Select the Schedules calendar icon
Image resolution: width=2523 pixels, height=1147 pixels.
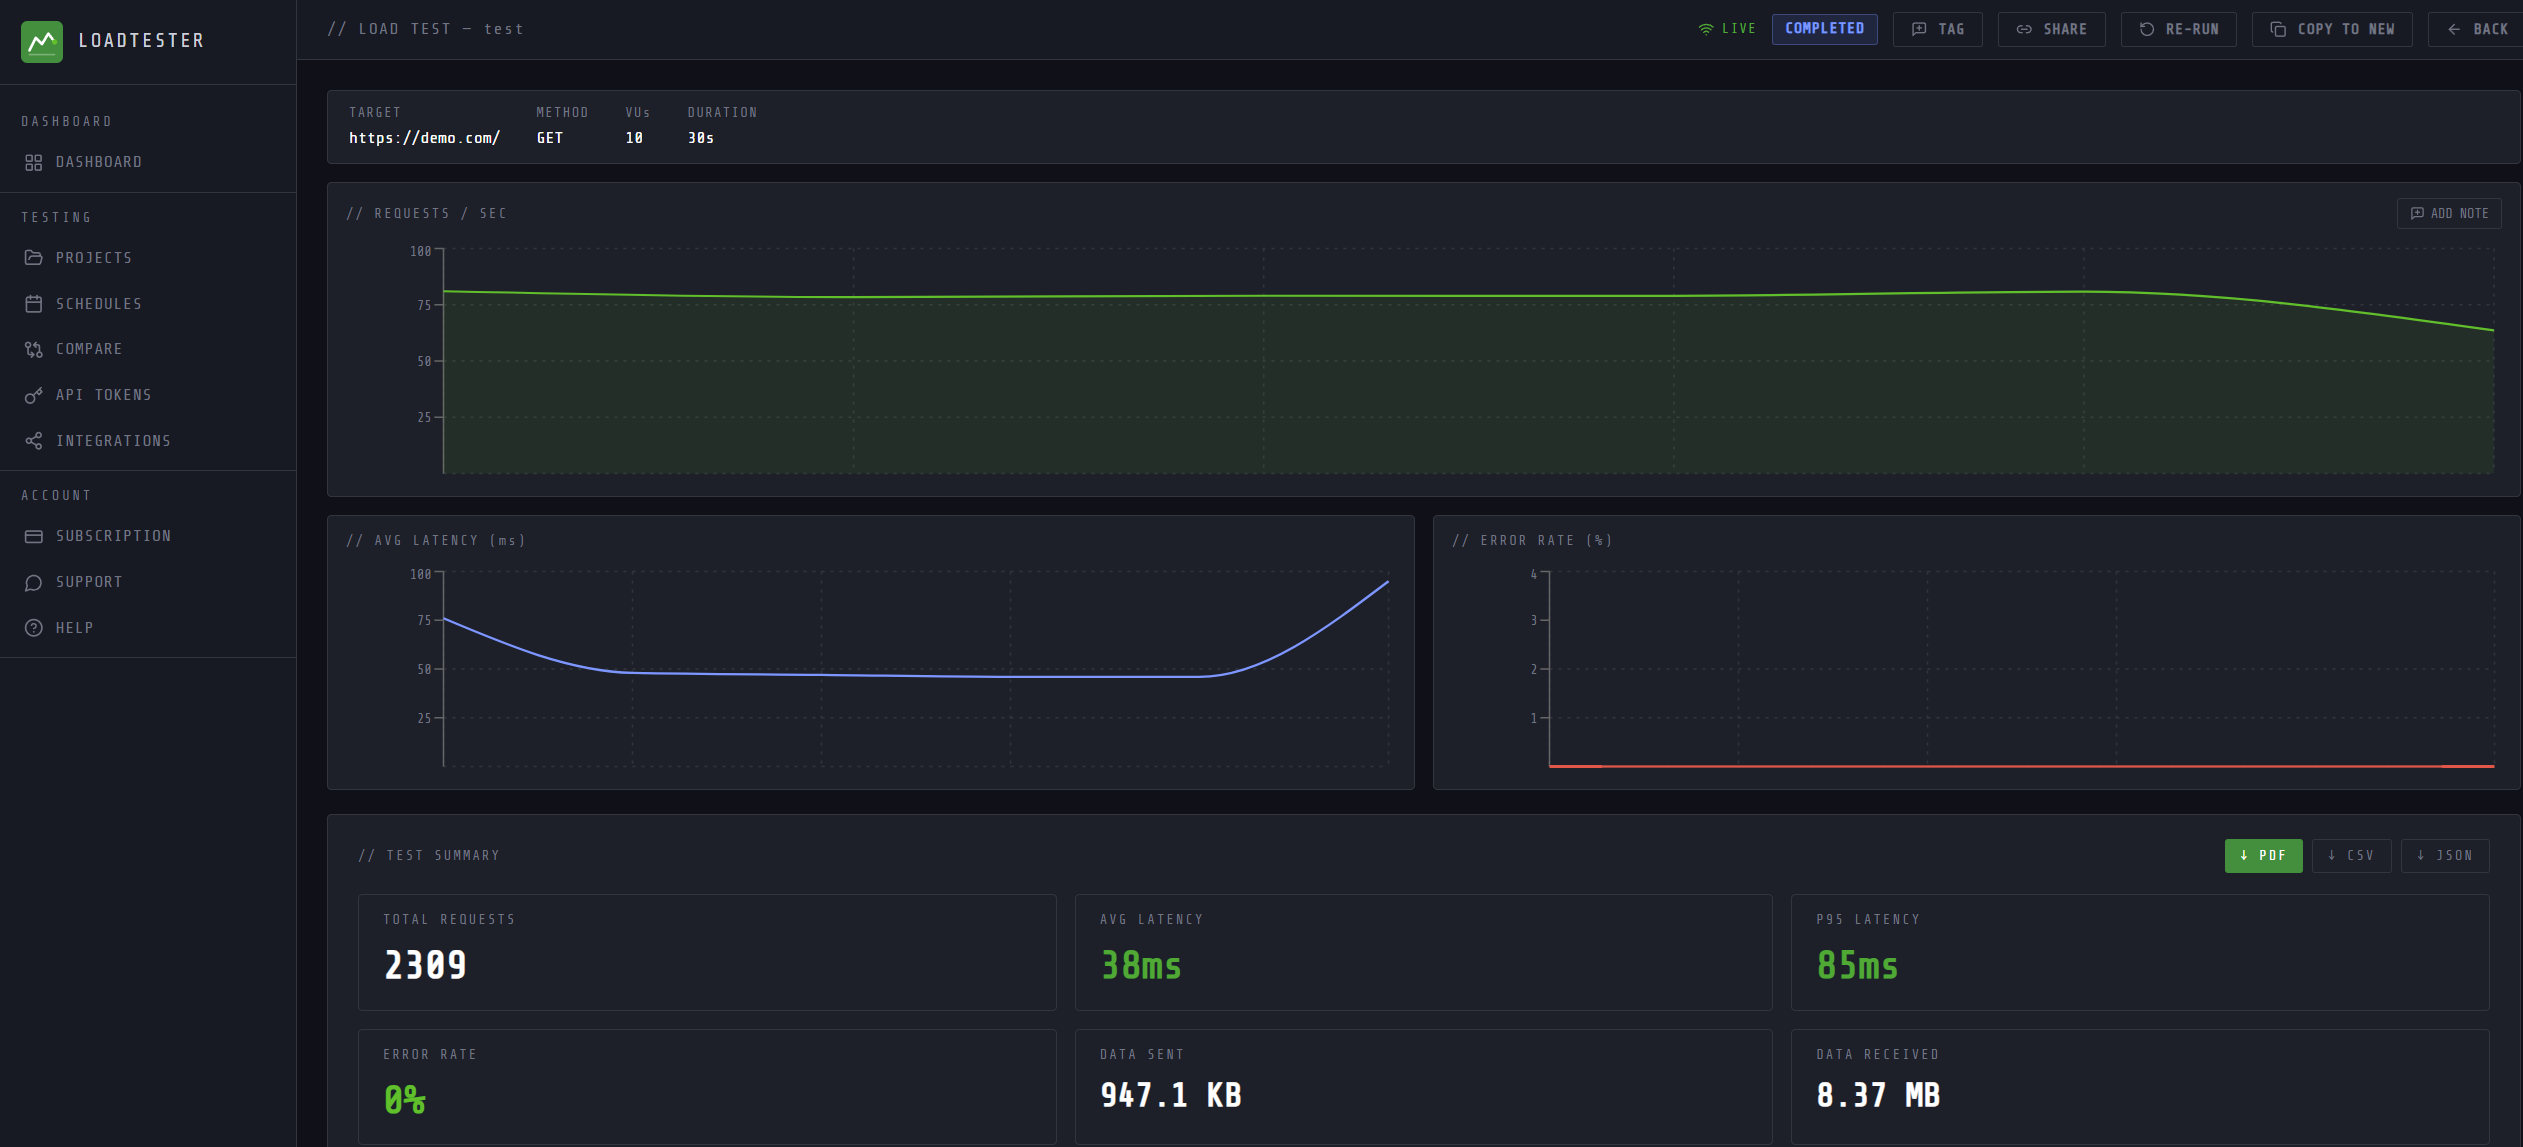(x=34, y=303)
